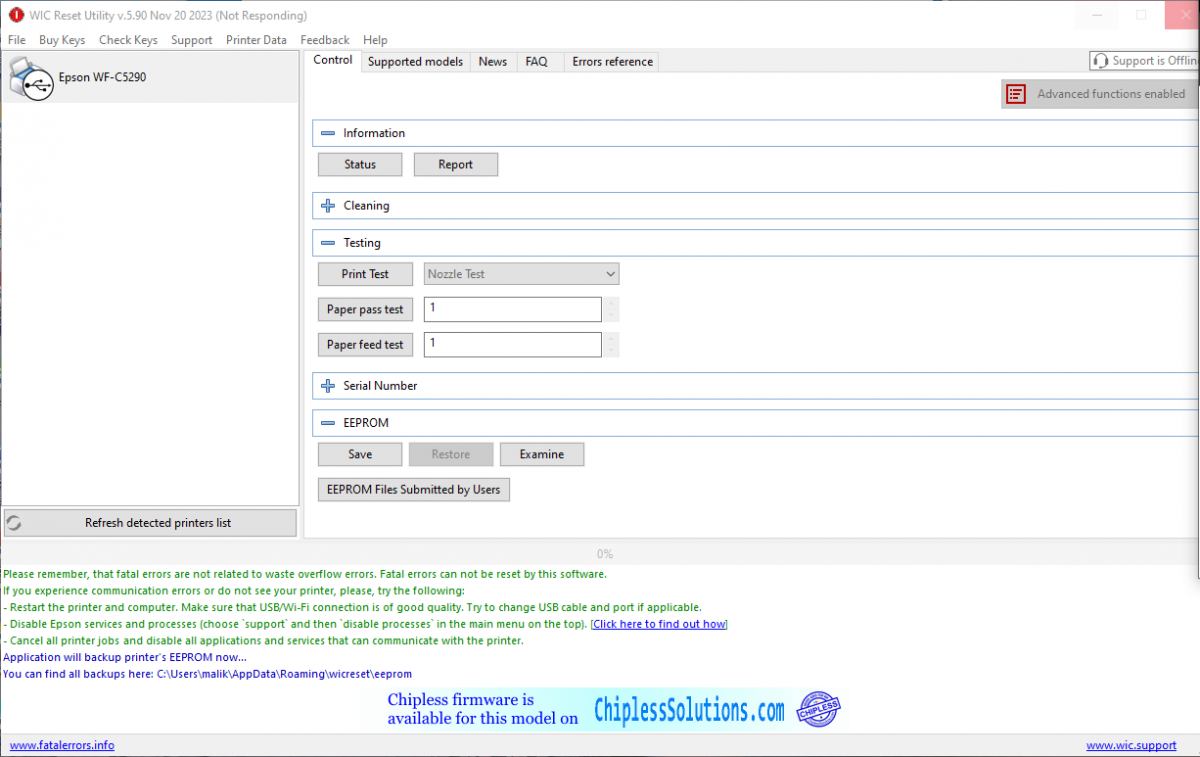Click the refresh spinner icon
This screenshot has height=757, width=1200.
pyautogui.click(x=15, y=523)
